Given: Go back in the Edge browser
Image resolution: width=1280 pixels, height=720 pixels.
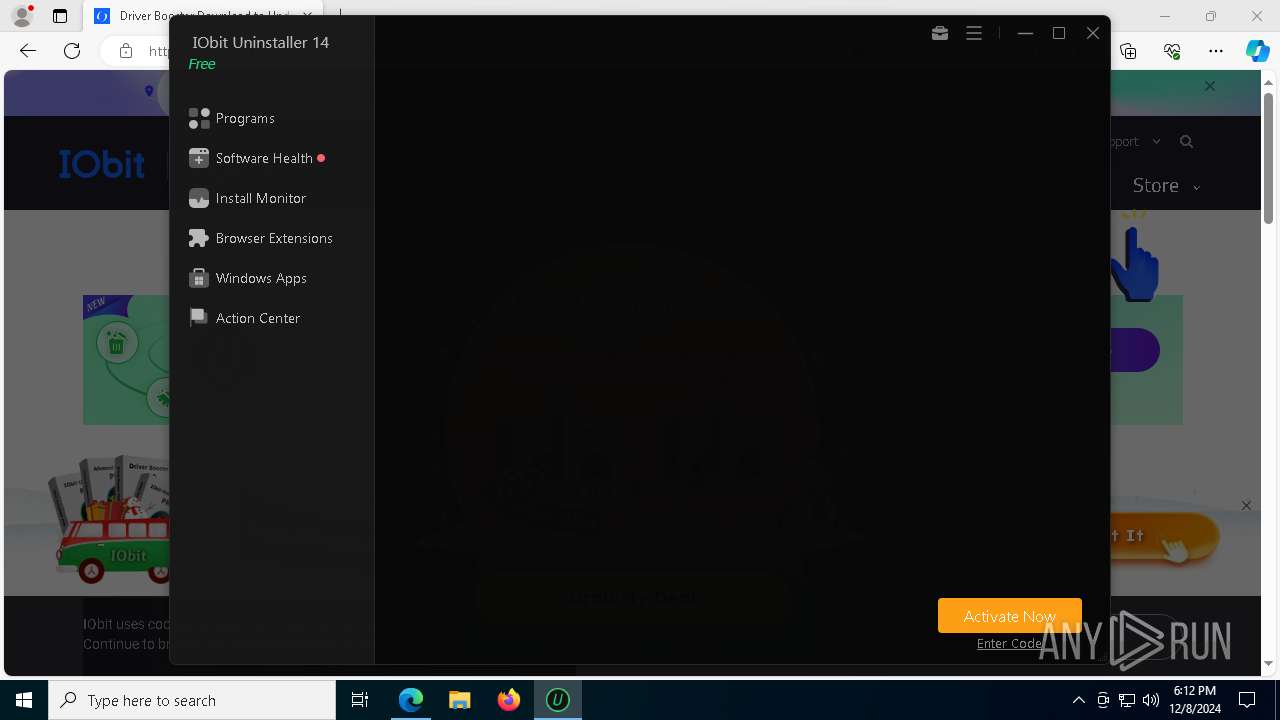Looking at the screenshot, I should pyautogui.click(x=28, y=51).
